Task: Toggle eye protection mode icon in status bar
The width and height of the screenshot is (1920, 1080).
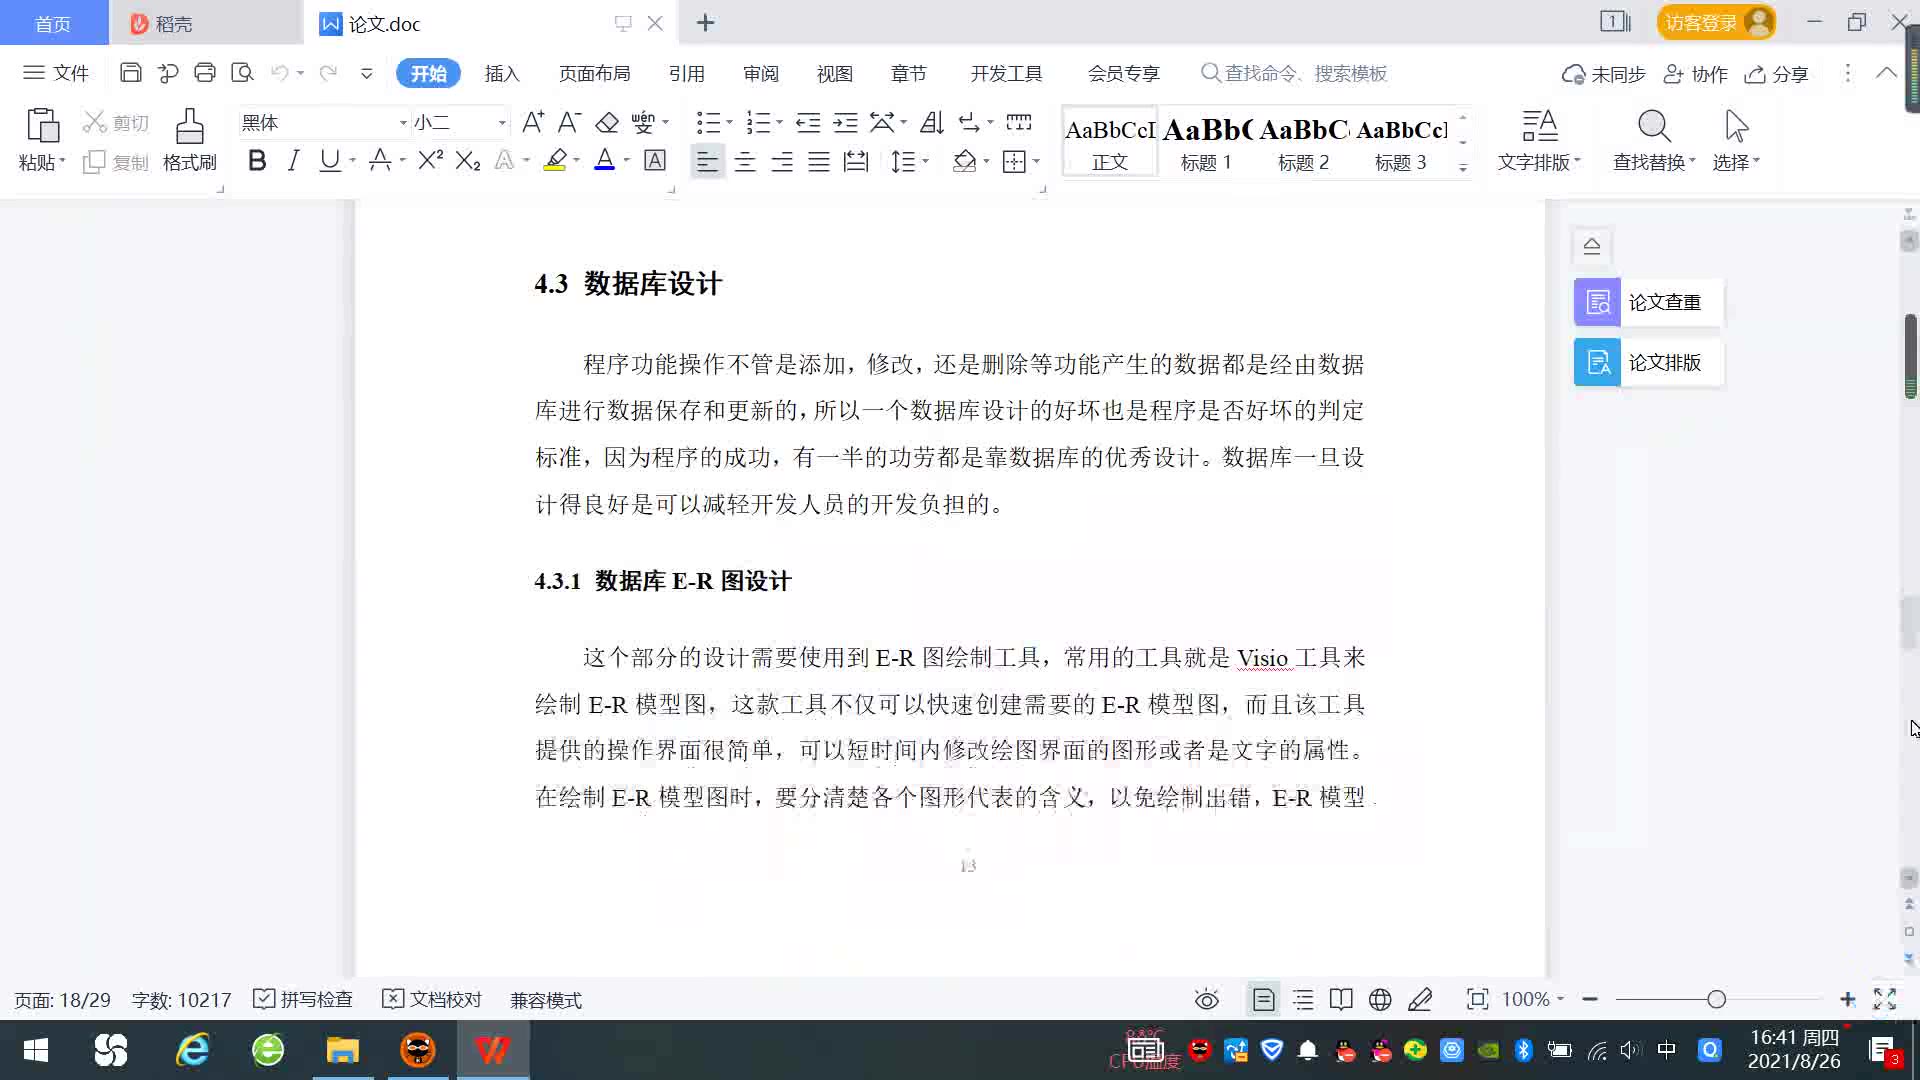Action: tap(1207, 1000)
